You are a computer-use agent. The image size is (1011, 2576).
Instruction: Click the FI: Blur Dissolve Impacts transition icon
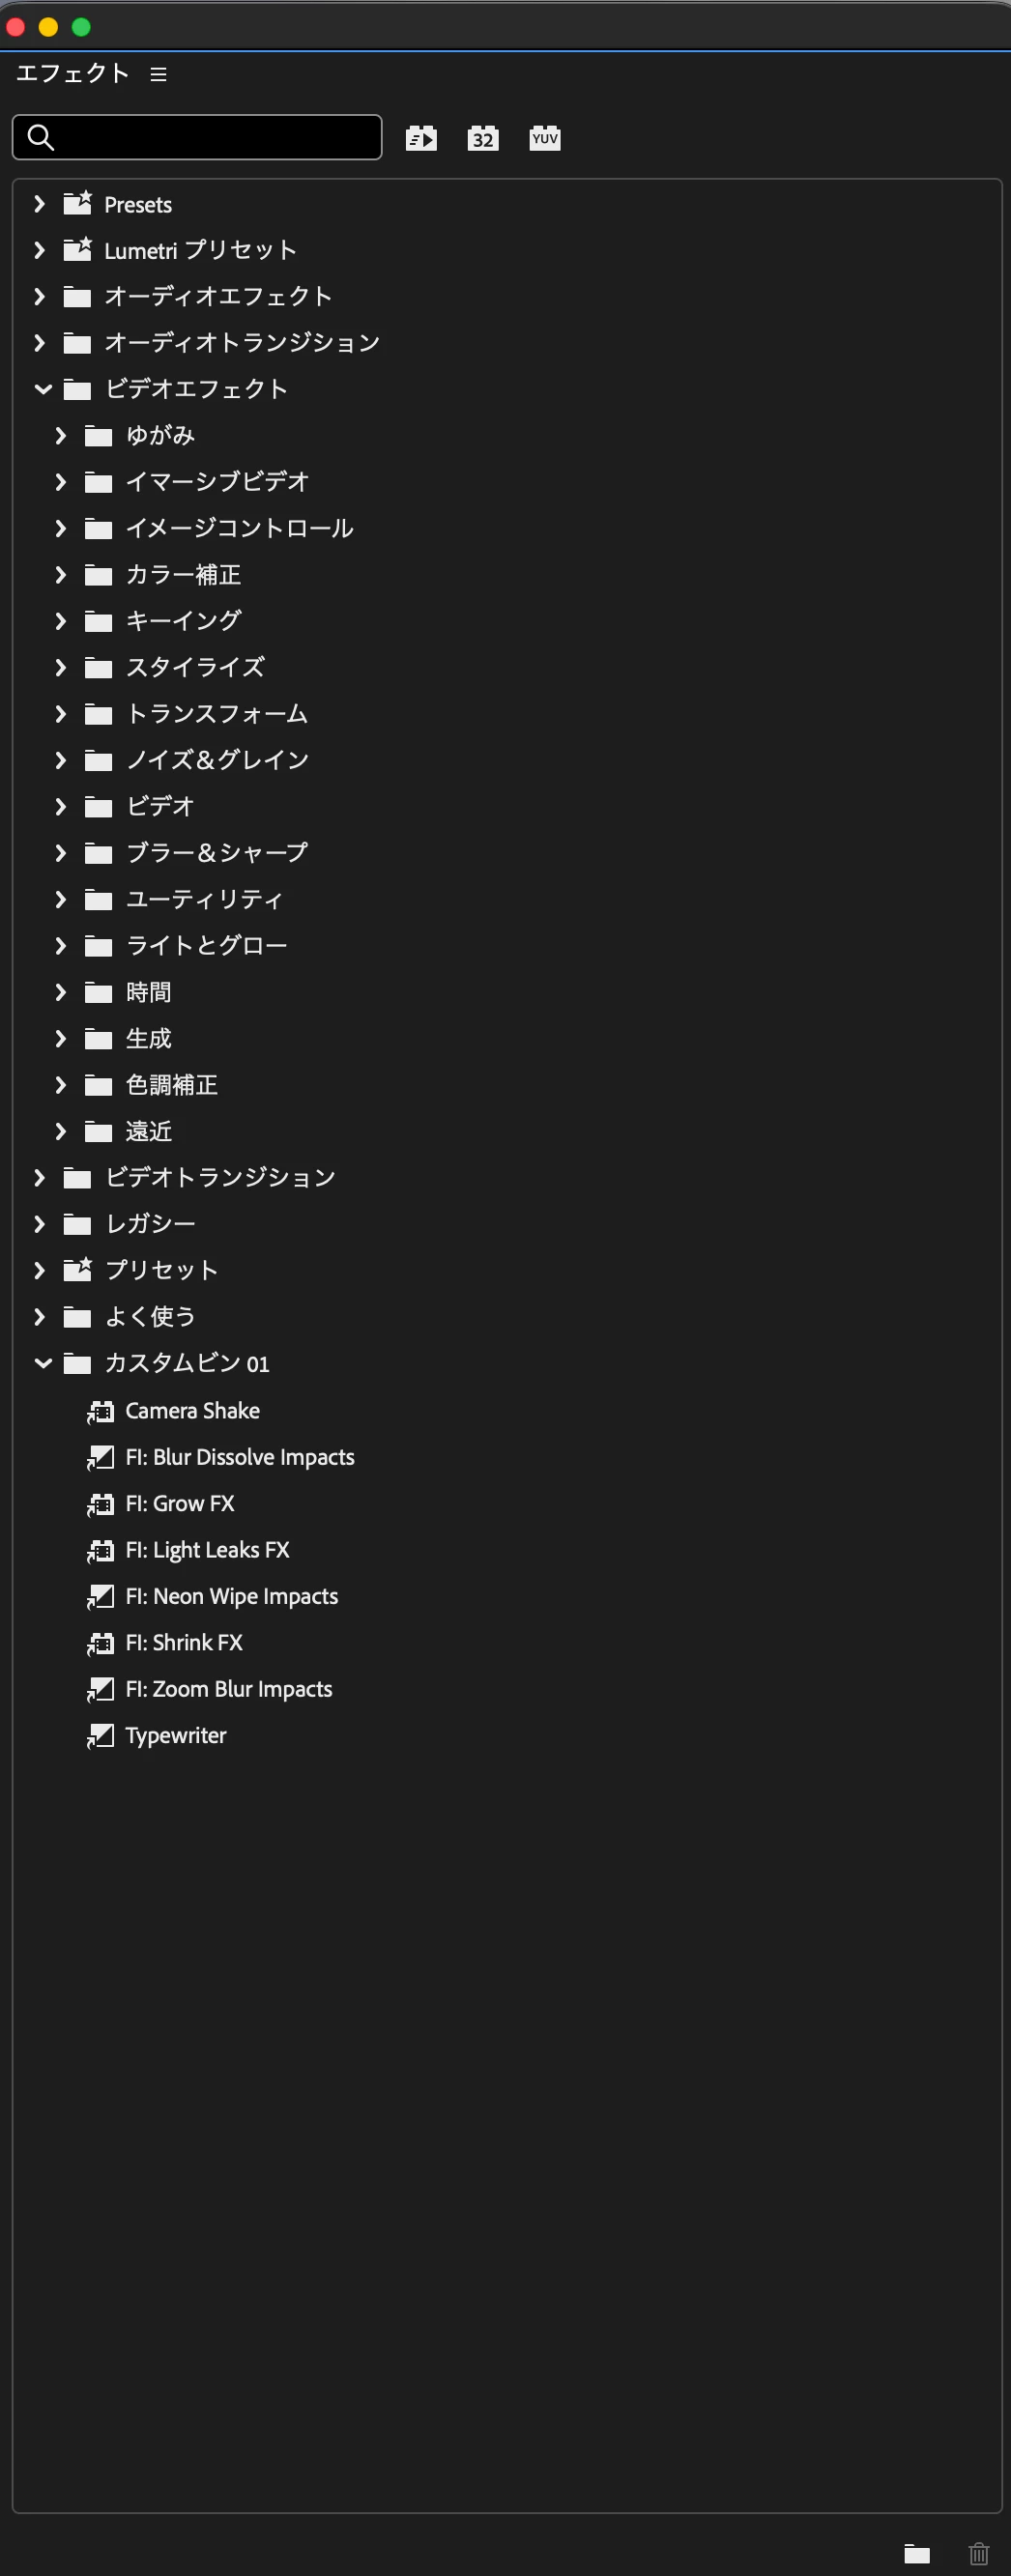100,1458
